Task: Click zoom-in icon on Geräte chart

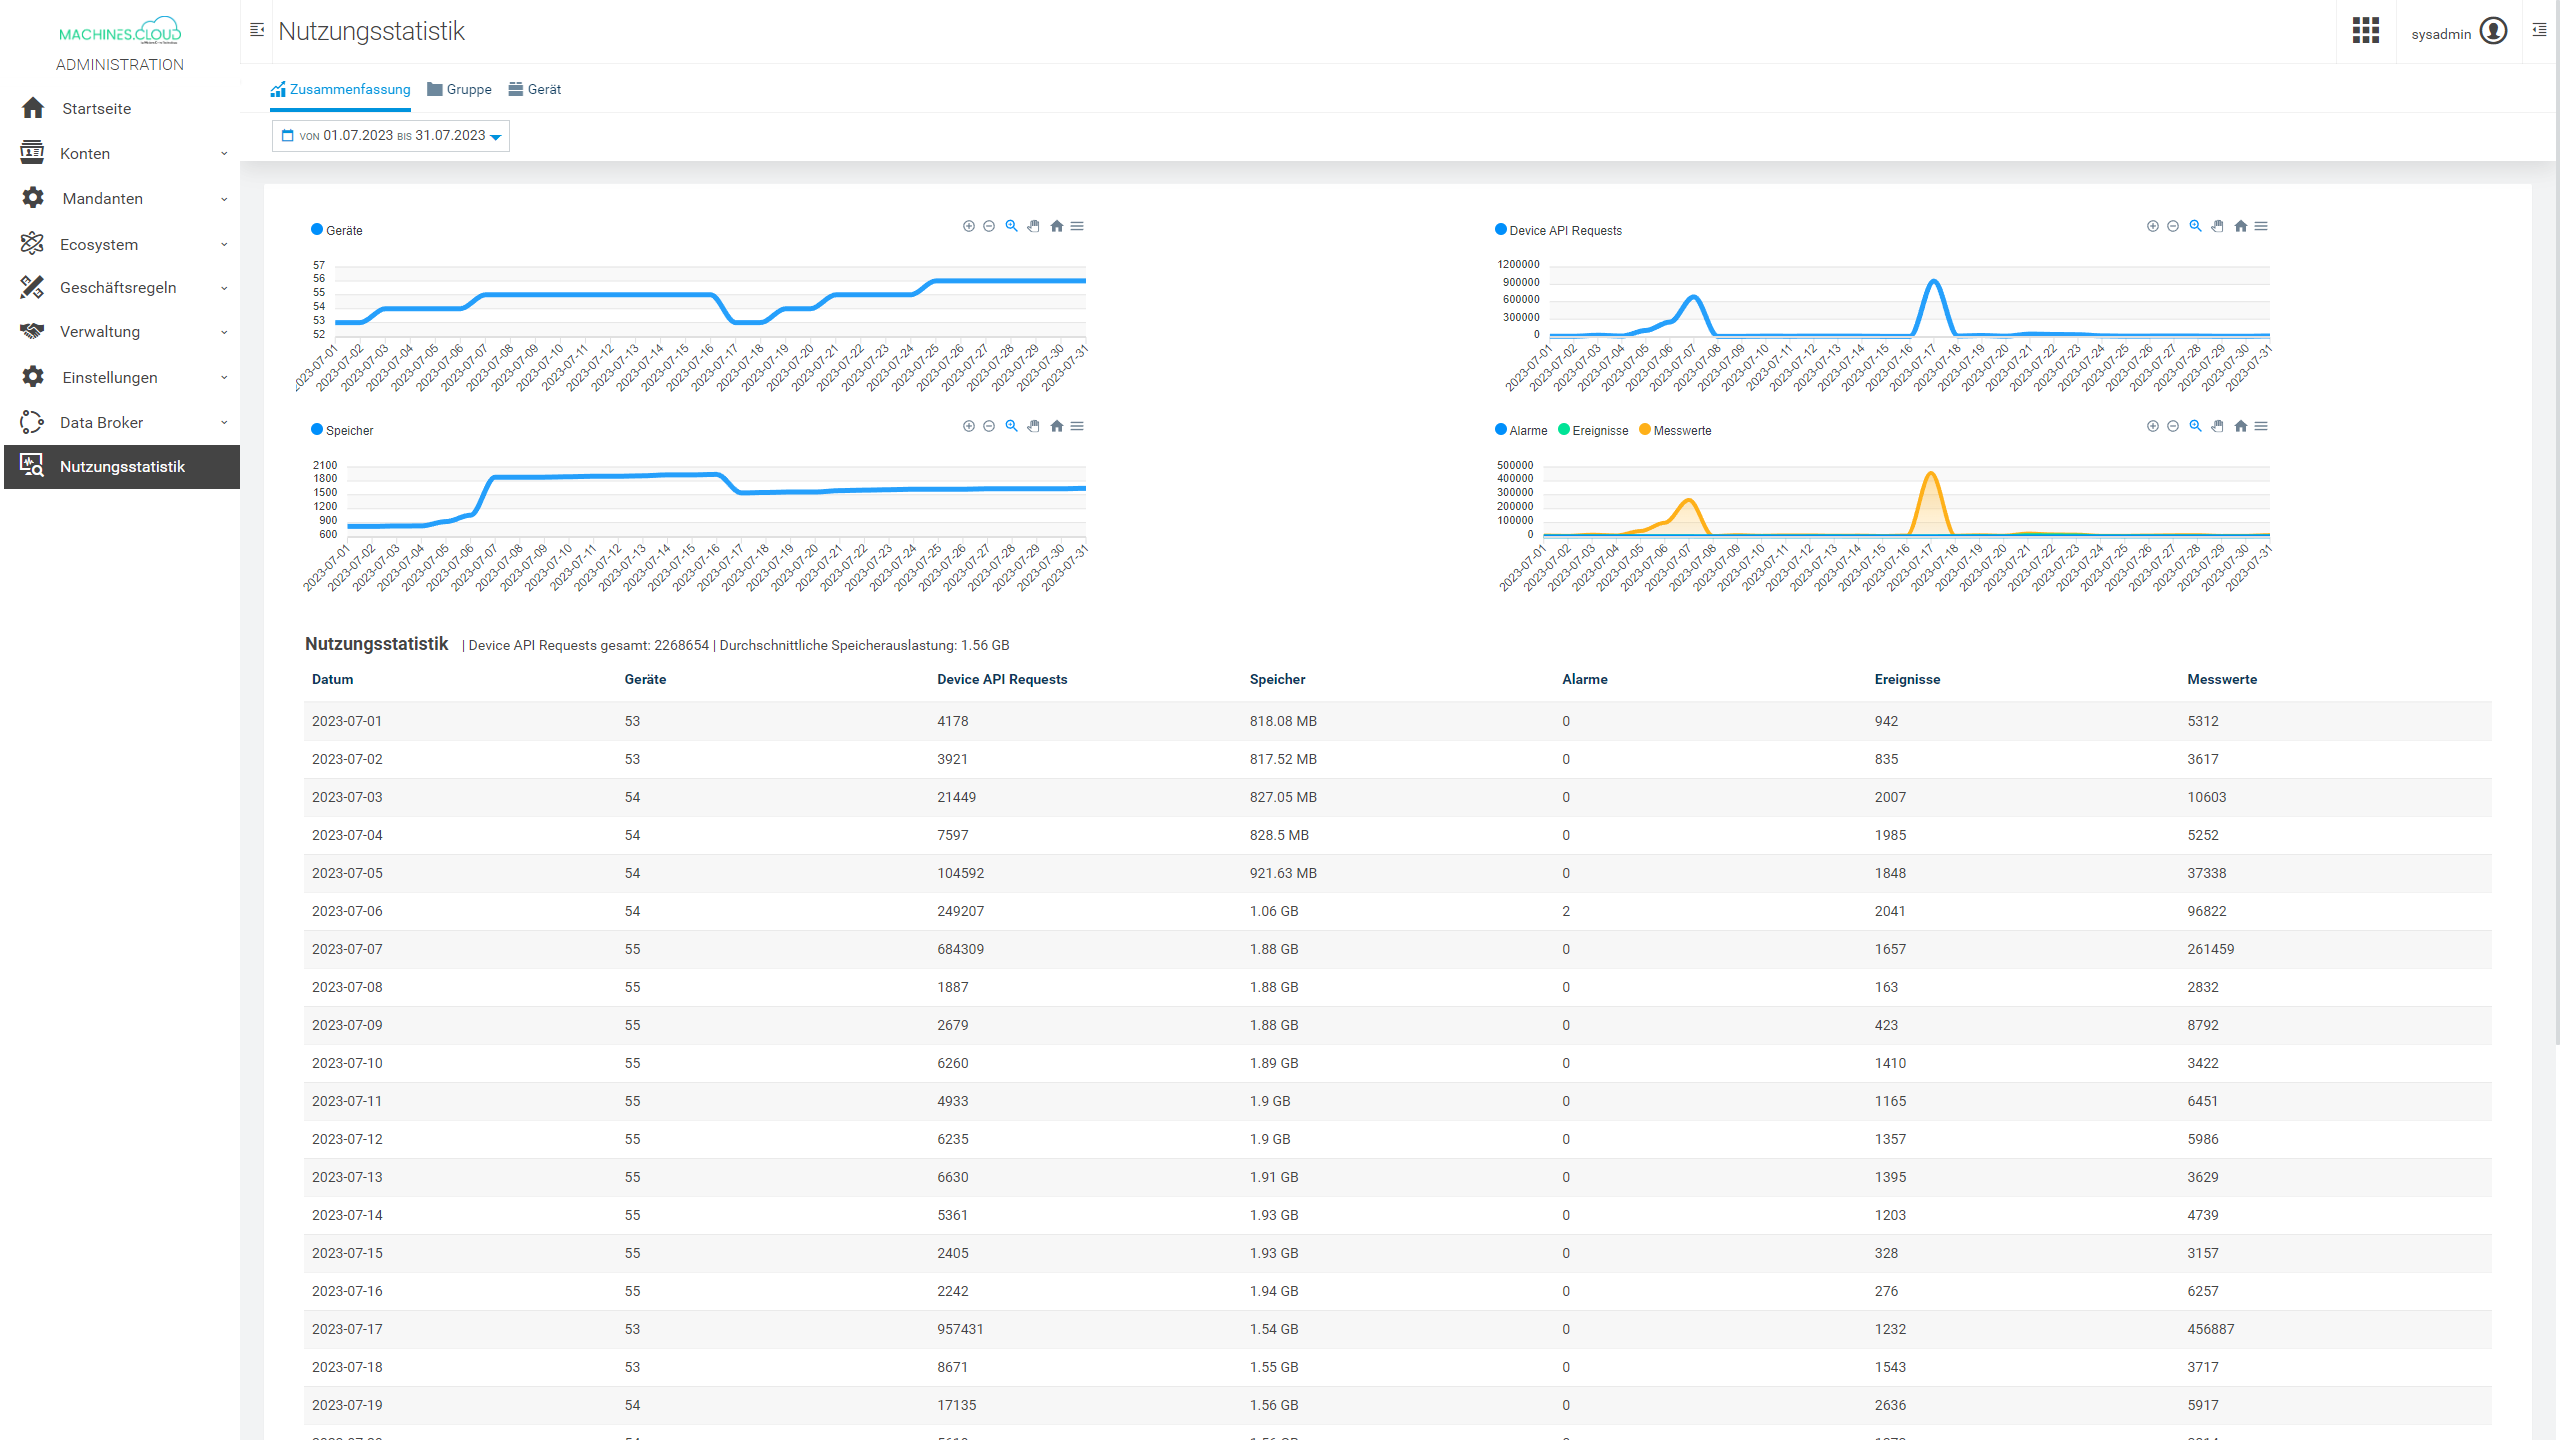Action: tap(968, 226)
